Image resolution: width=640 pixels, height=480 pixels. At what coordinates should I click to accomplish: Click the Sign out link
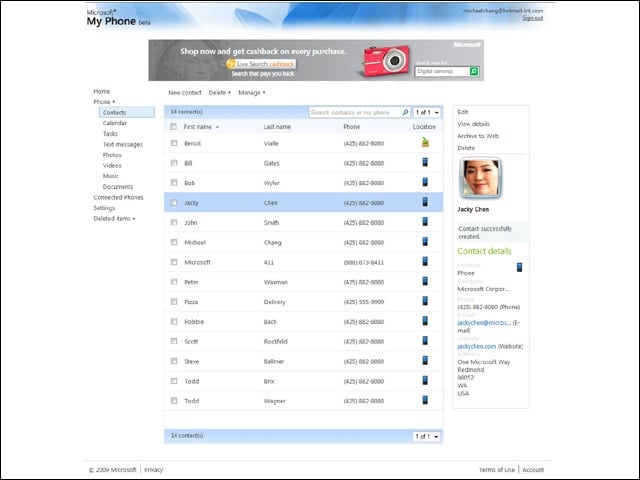point(533,18)
